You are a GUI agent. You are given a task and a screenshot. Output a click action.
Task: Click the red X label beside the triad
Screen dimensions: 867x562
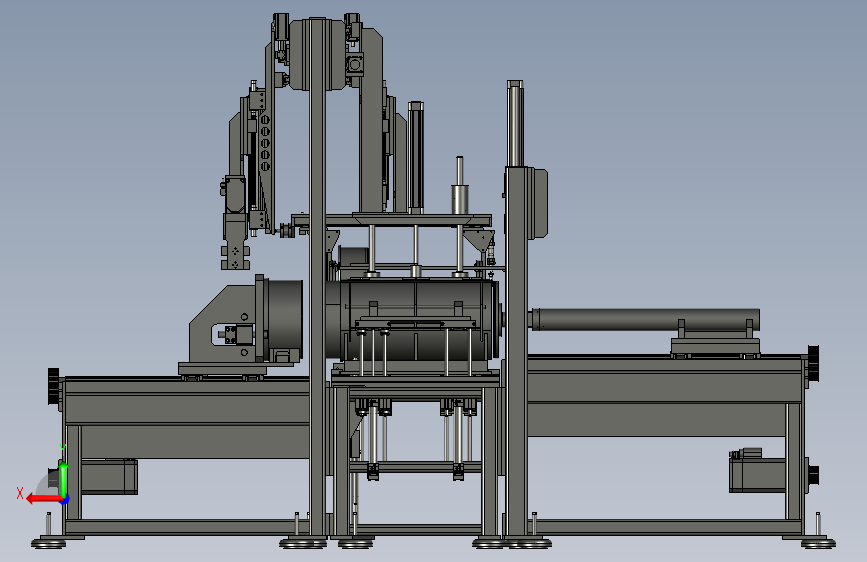20,493
